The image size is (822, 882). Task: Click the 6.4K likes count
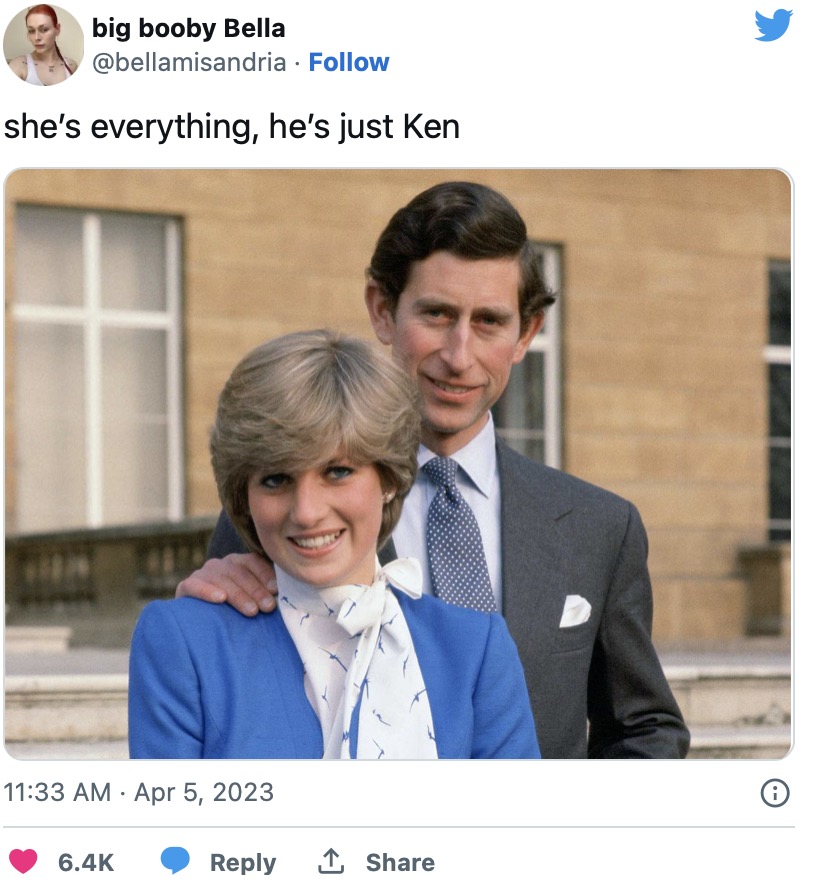(x=86, y=862)
